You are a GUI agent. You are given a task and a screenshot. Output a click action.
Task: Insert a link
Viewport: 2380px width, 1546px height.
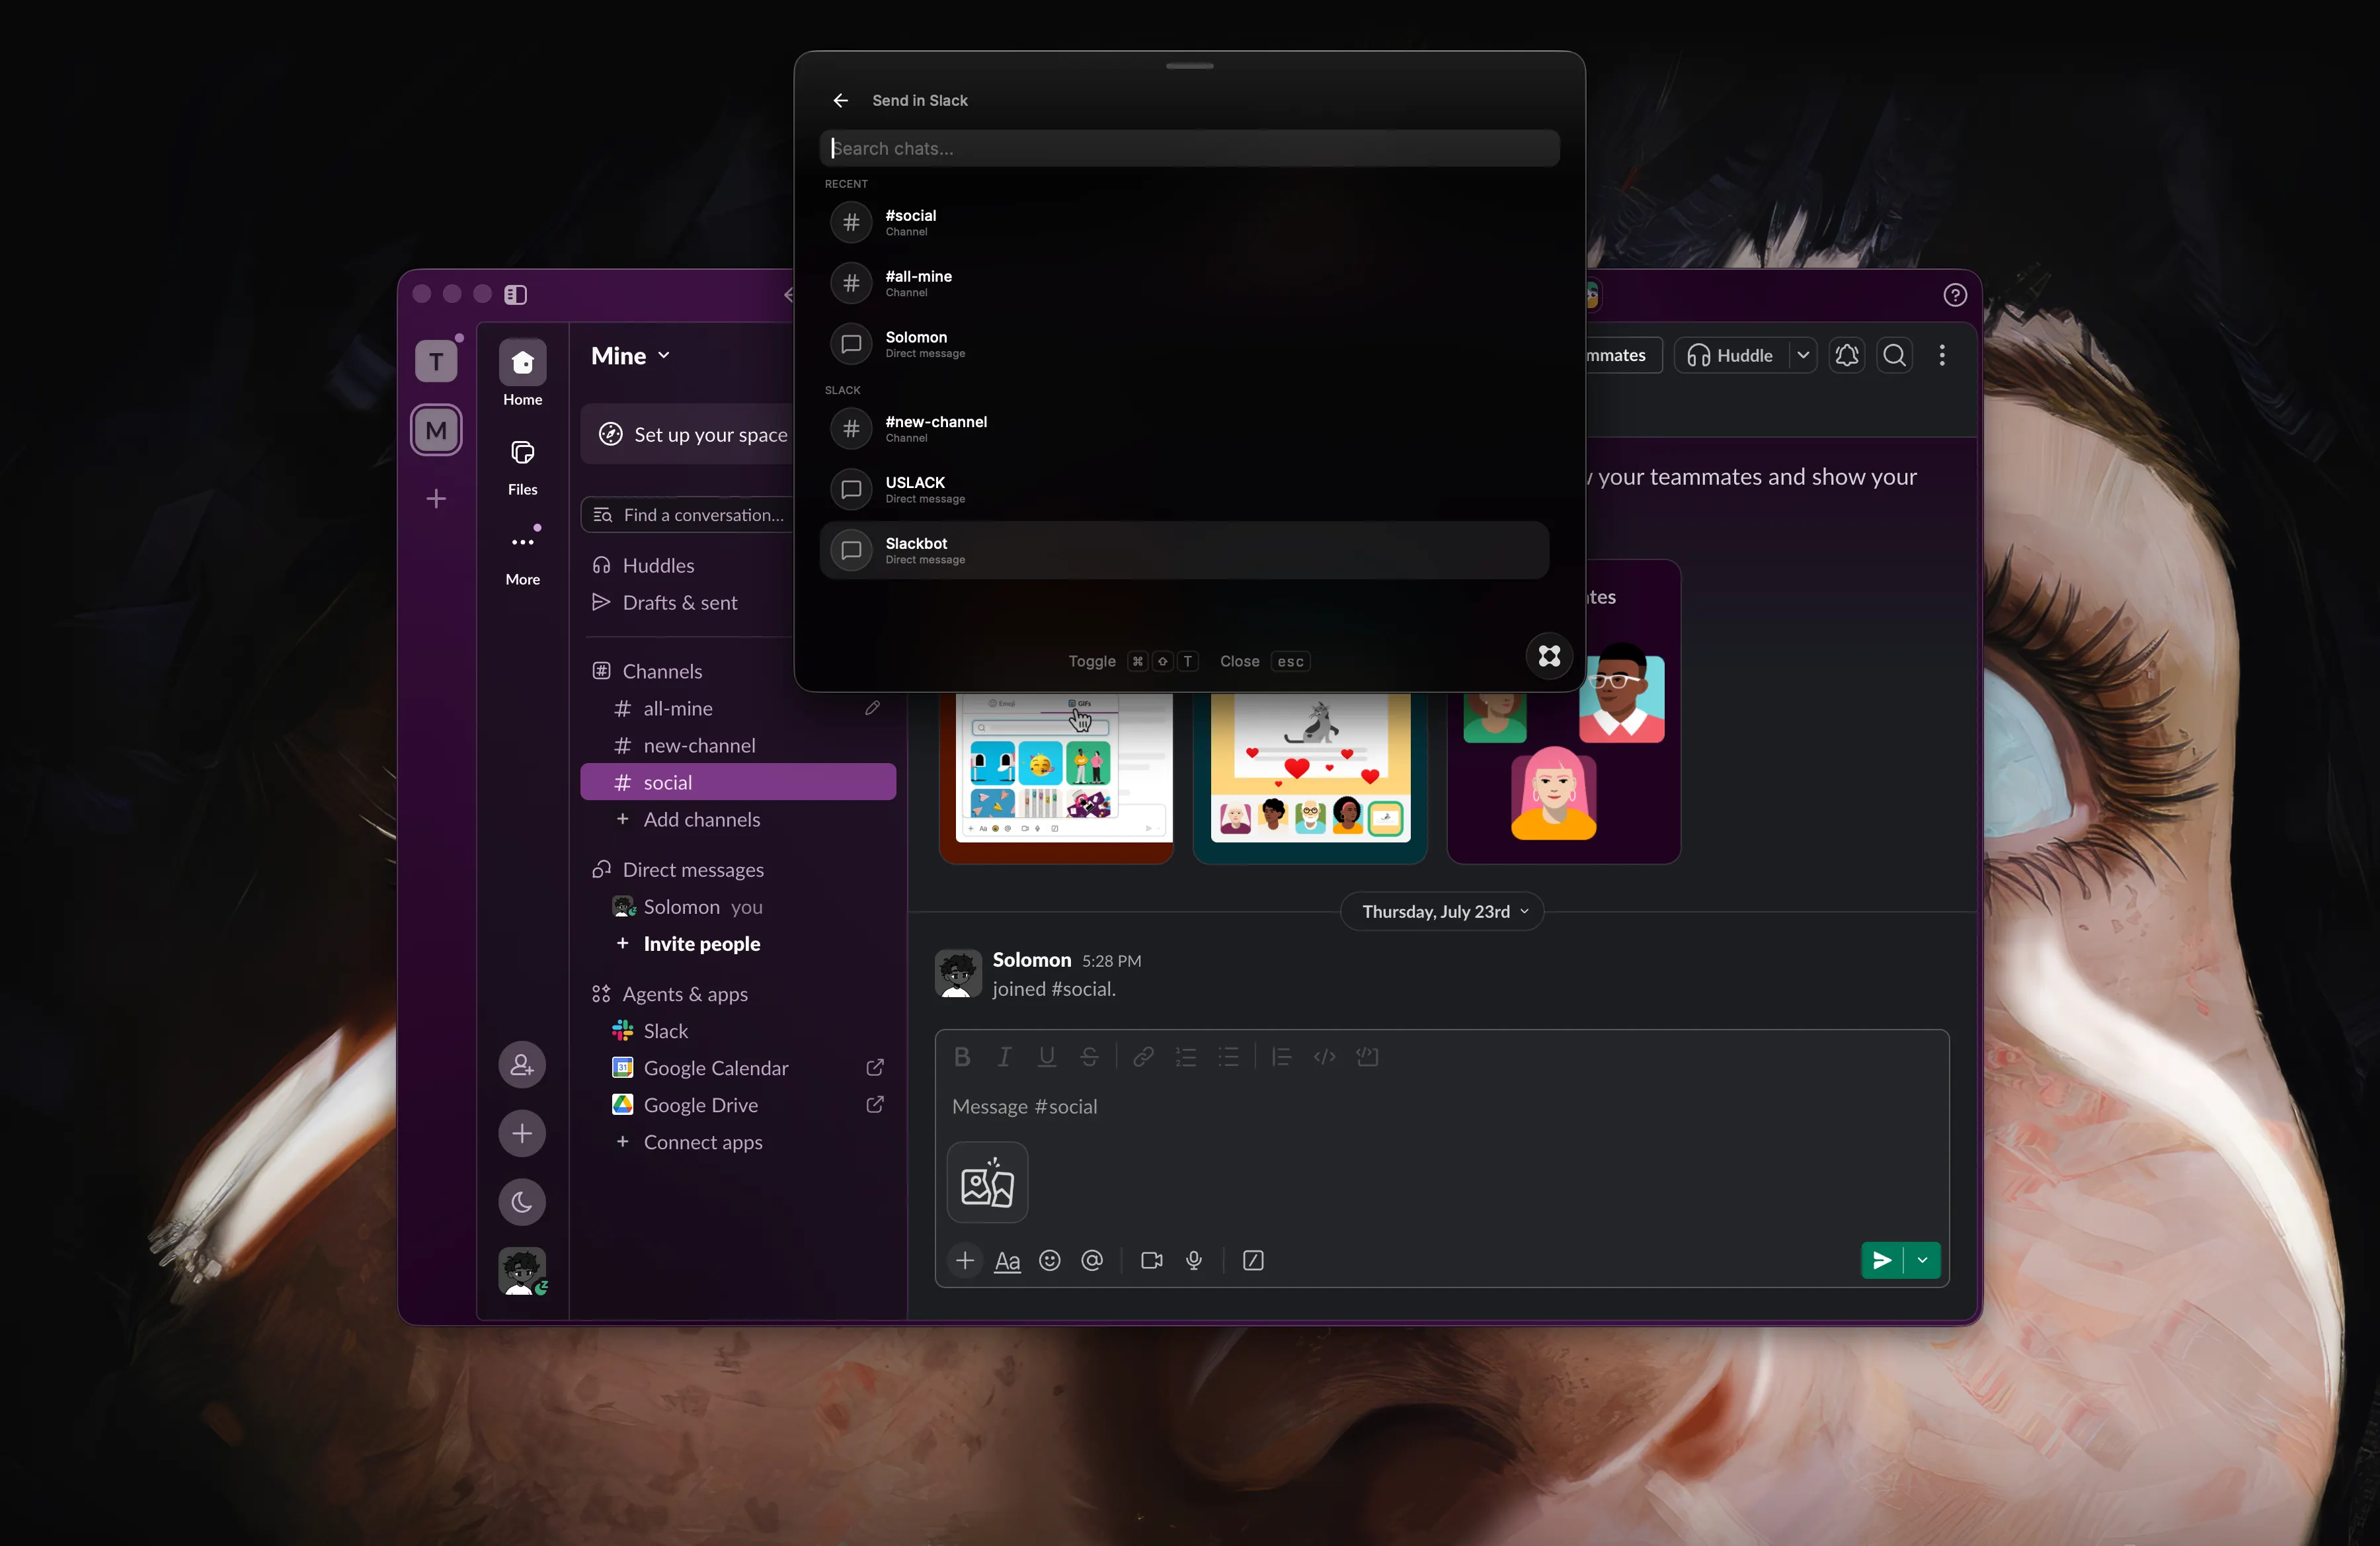coord(1143,1057)
